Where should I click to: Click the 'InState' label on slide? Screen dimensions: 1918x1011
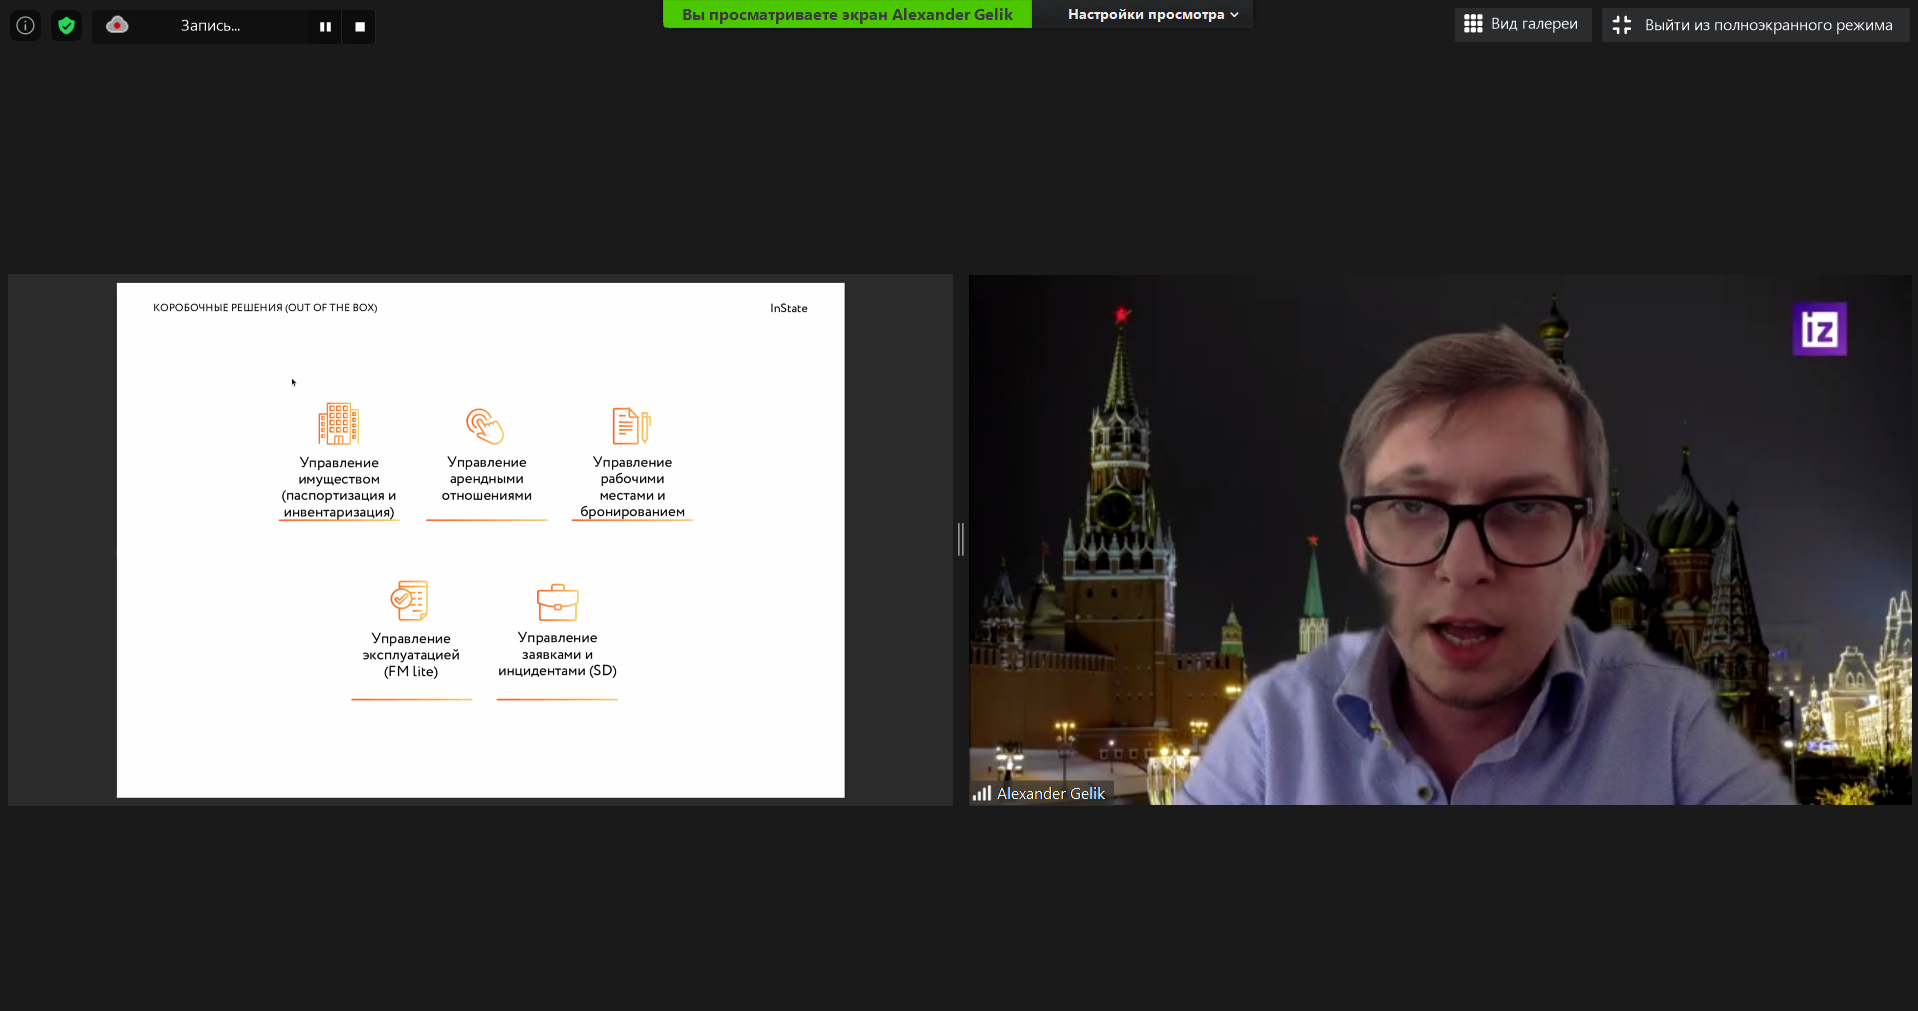point(788,308)
